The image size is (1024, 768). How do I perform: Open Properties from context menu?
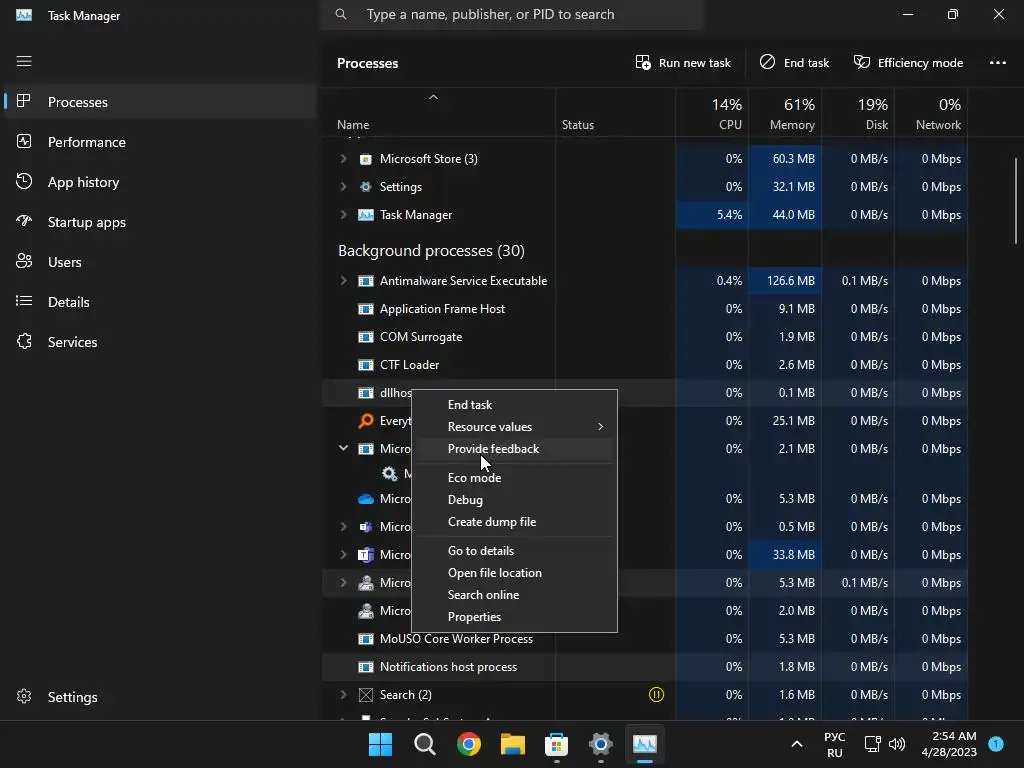click(x=514, y=617)
